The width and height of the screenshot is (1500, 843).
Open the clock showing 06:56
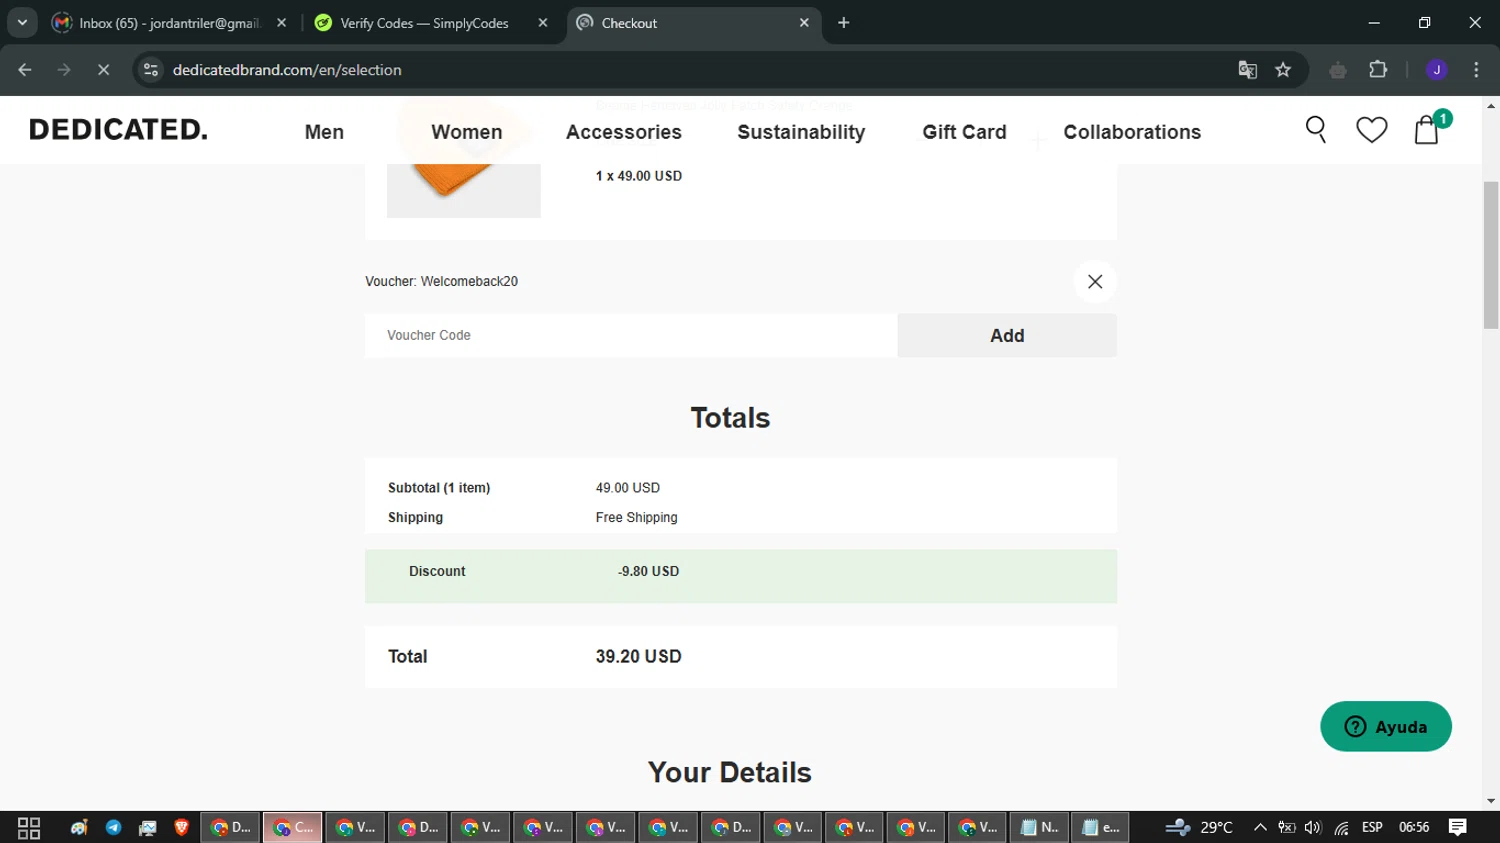(x=1414, y=828)
